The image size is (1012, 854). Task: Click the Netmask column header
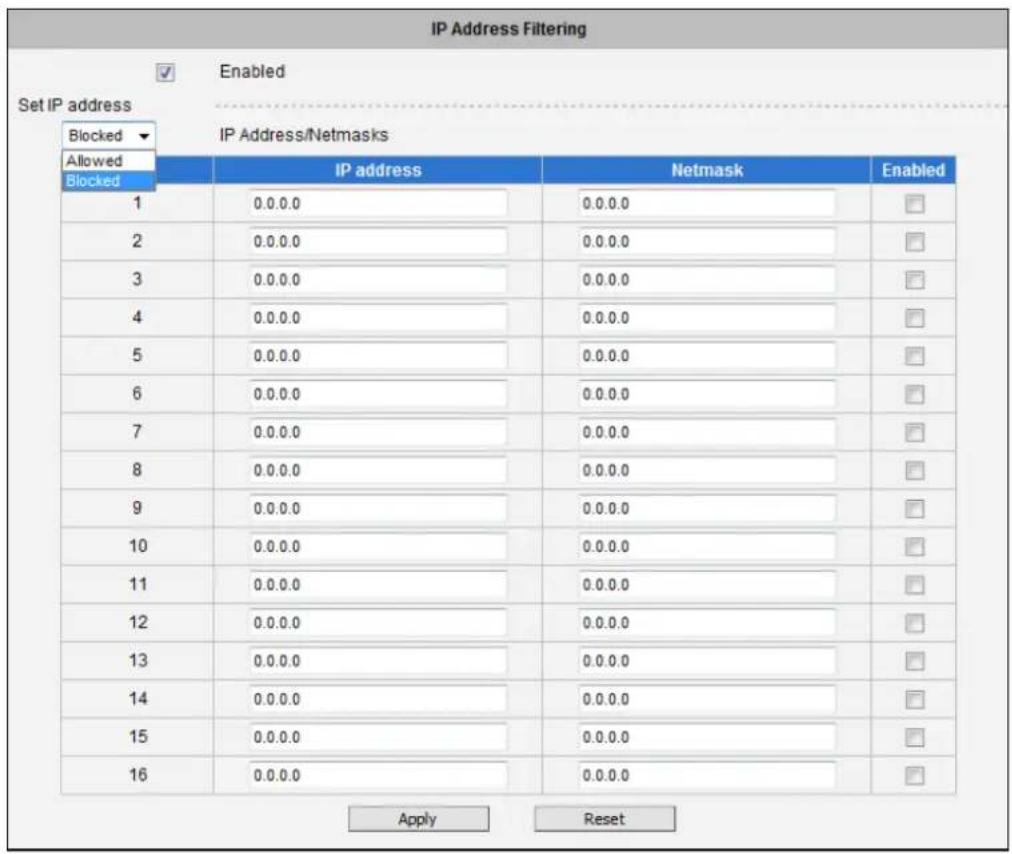click(x=707, y=170)
